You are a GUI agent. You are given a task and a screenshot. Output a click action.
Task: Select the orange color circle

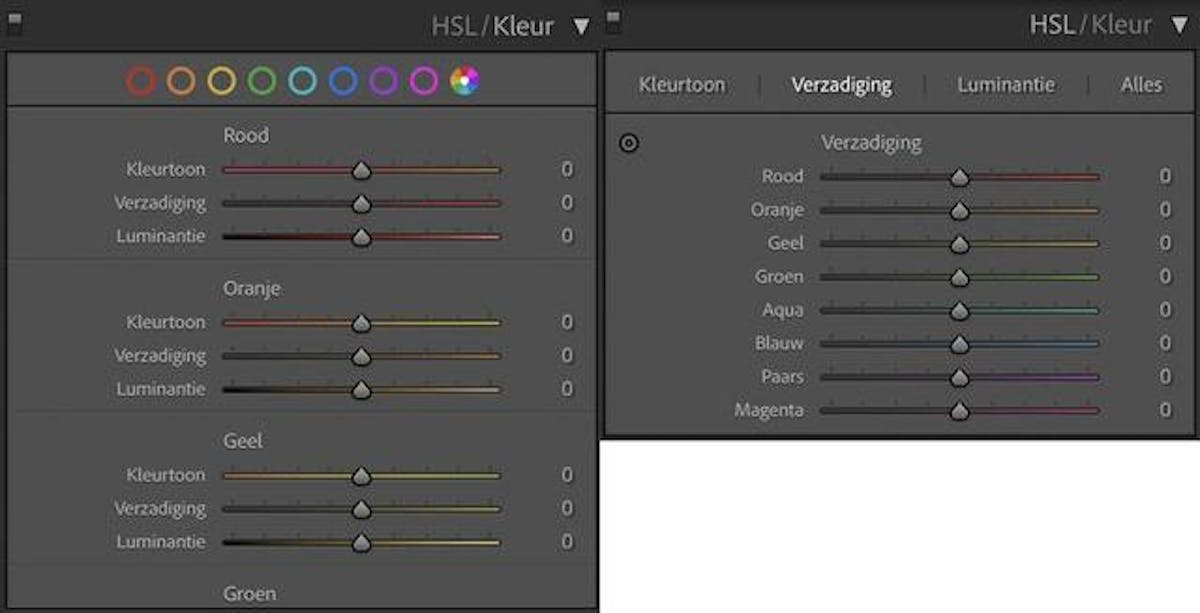[x=181, y=81]
